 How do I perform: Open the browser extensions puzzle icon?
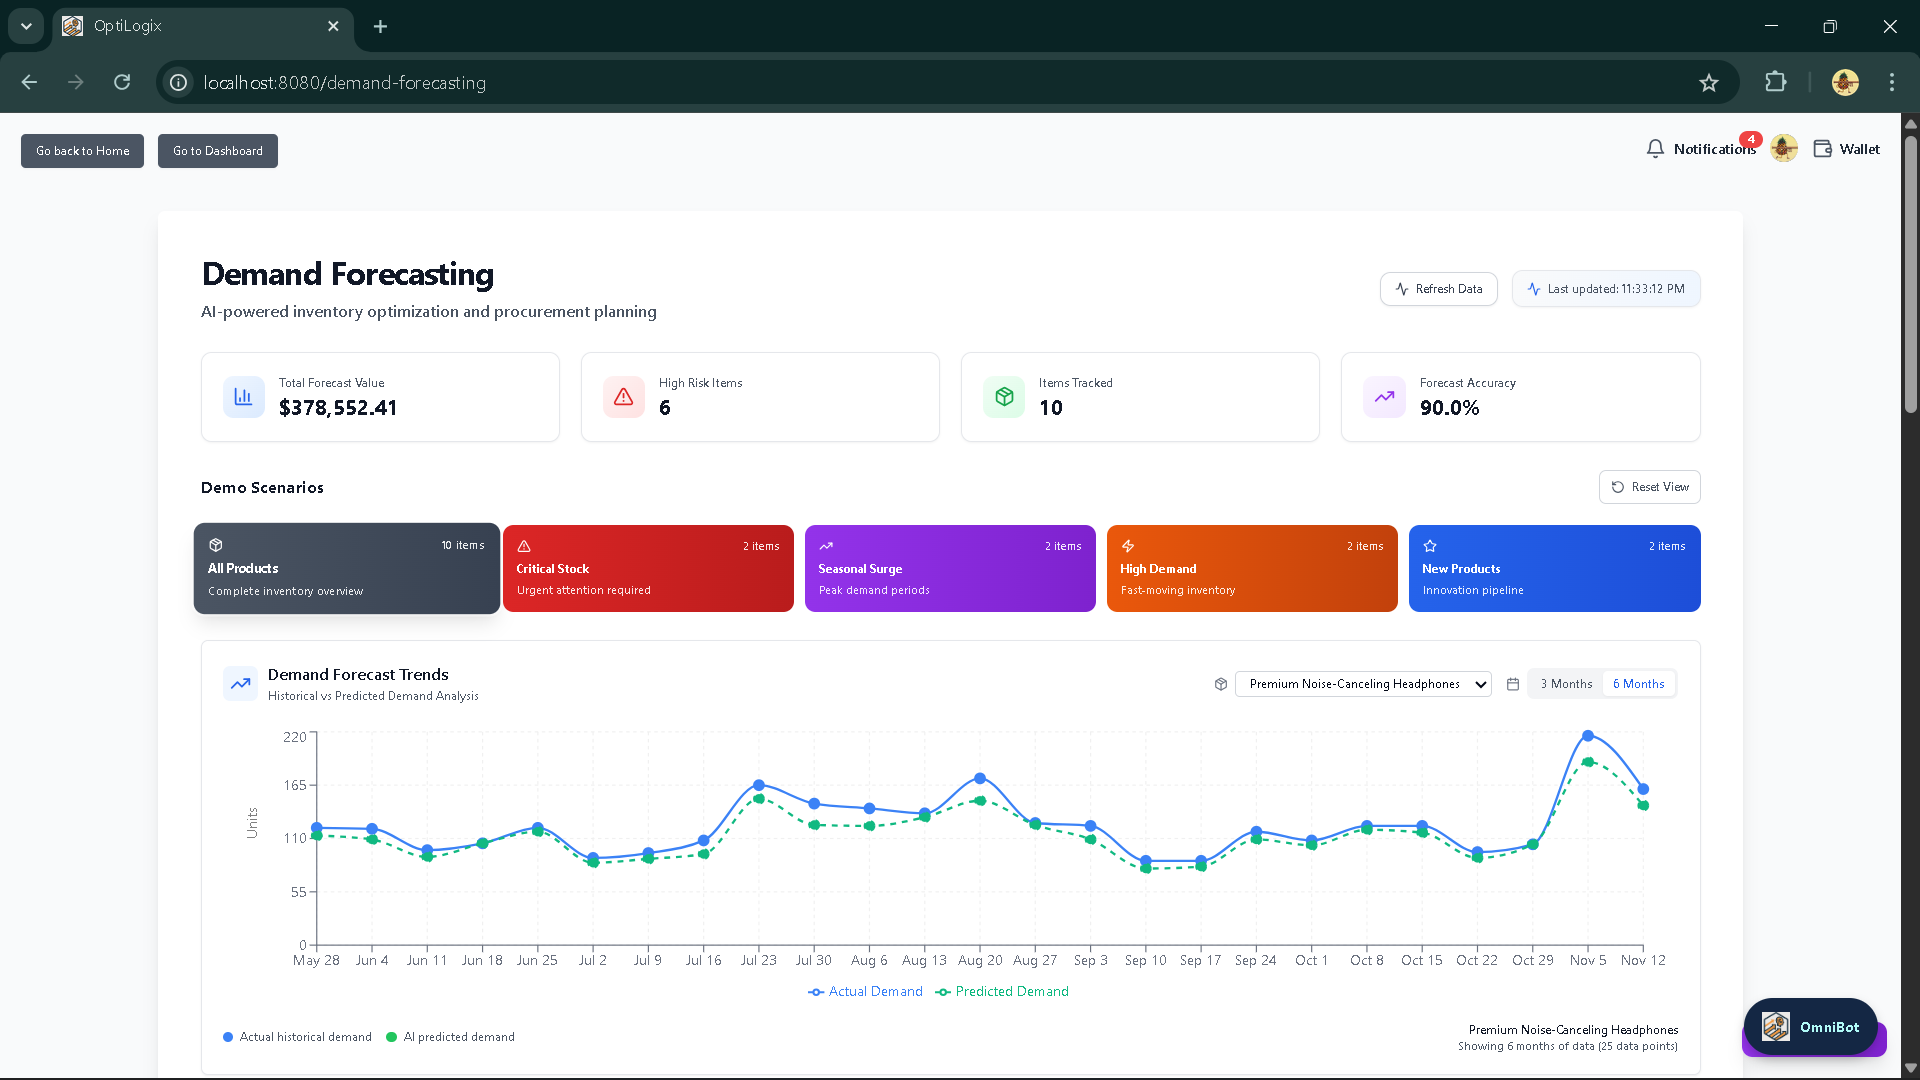click(1775, 83)
